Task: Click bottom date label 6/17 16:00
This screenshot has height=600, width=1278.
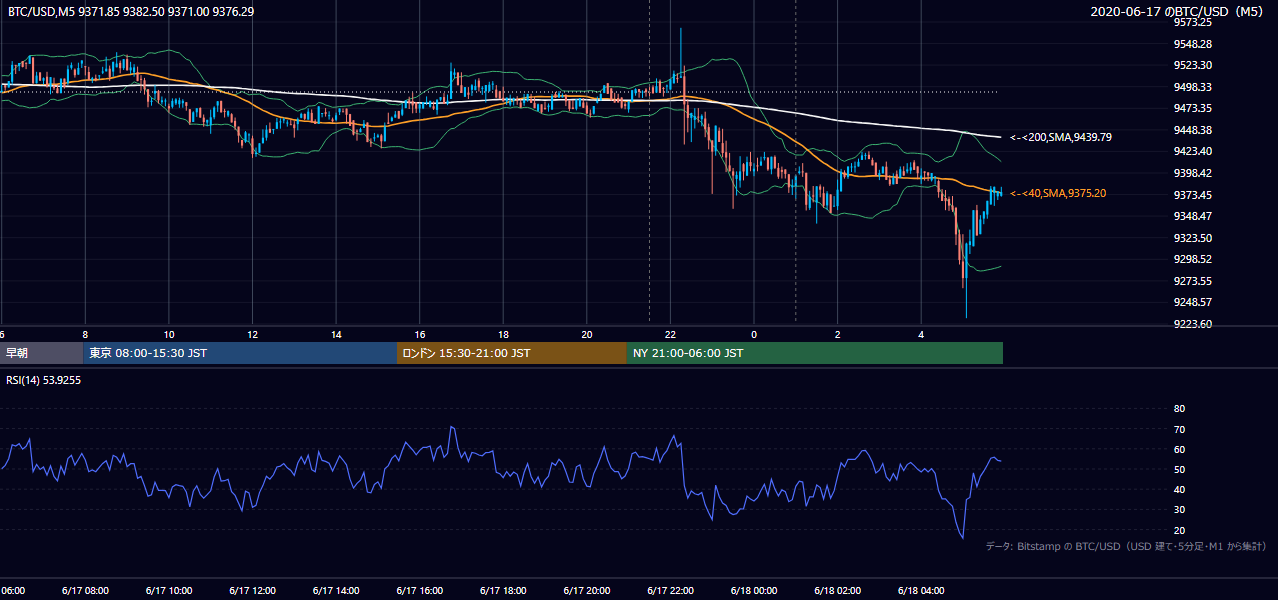Action: tap(420, 591)
